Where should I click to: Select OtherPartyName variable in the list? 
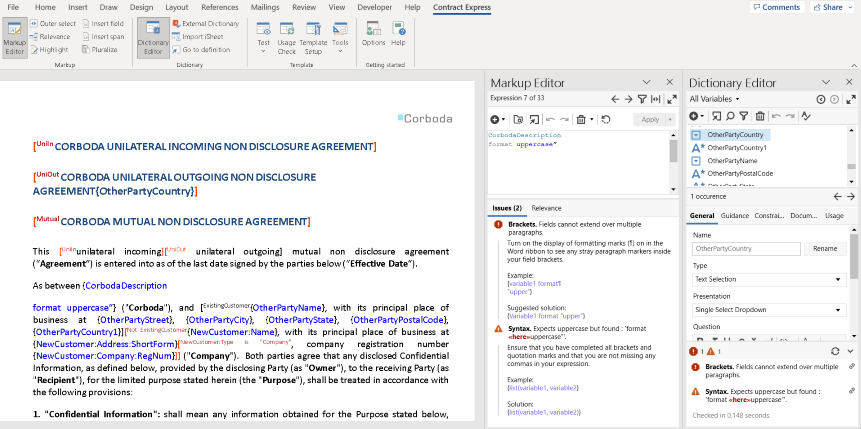tap(733, 160)
